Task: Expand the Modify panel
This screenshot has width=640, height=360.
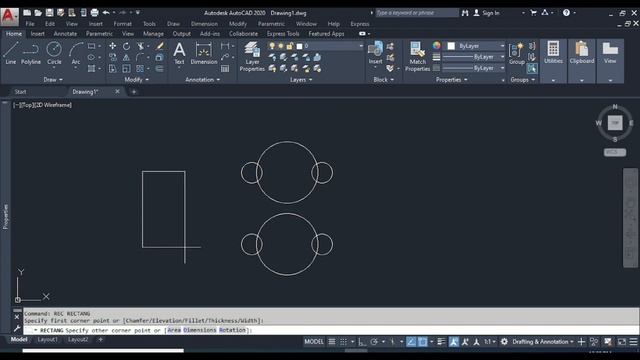Action: [136, 80]
